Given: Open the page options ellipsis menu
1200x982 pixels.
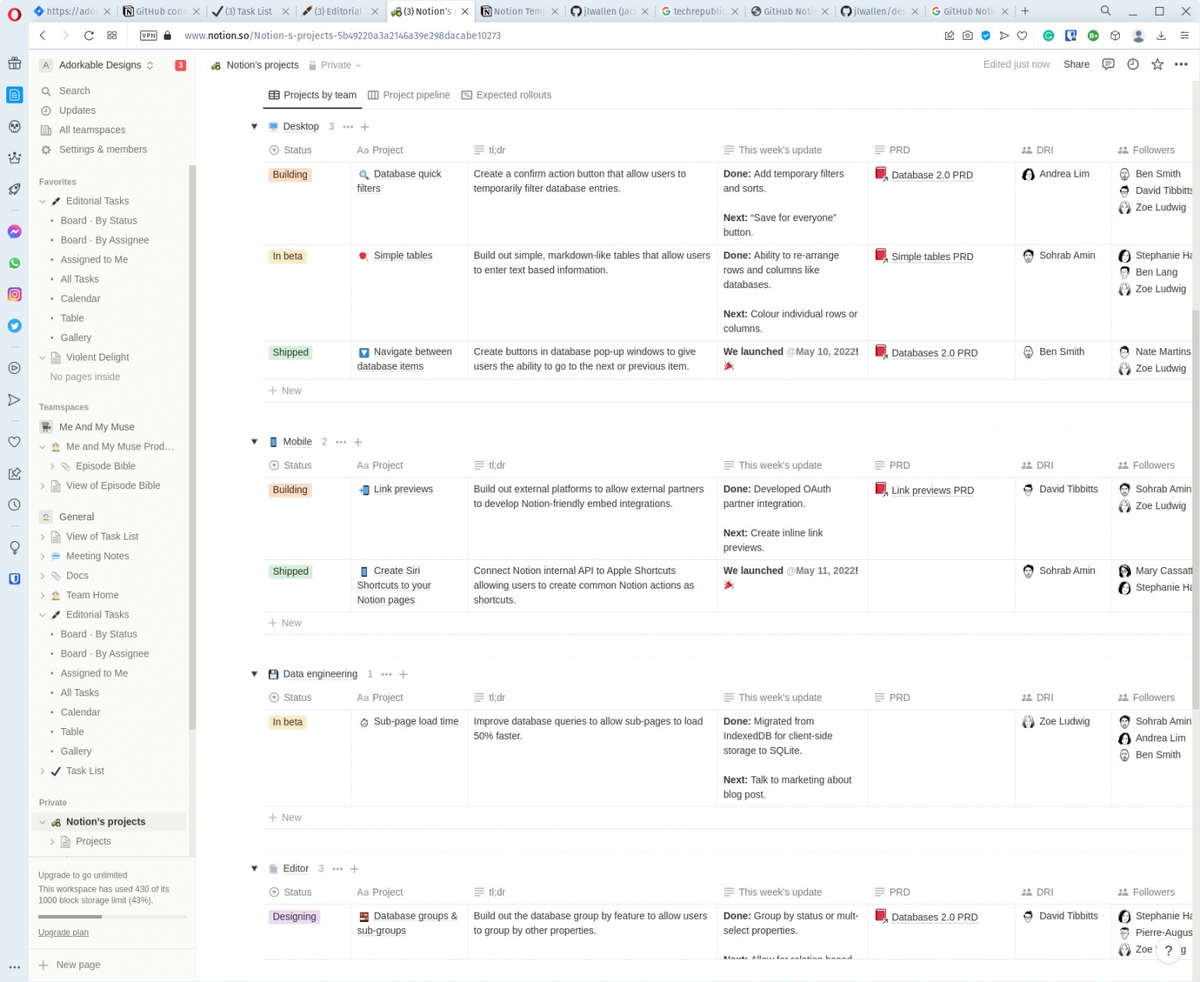Looking at the screenshot, I should (x=1181, y=64).
